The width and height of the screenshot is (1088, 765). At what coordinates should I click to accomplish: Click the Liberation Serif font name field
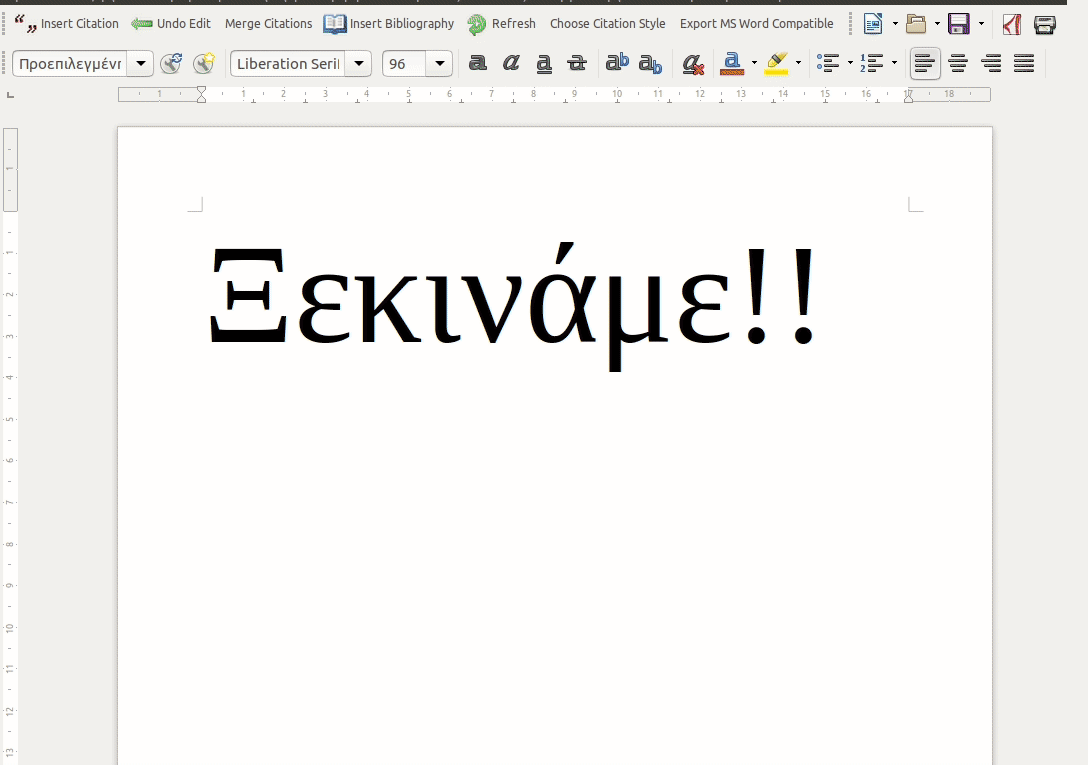(288, 64)
